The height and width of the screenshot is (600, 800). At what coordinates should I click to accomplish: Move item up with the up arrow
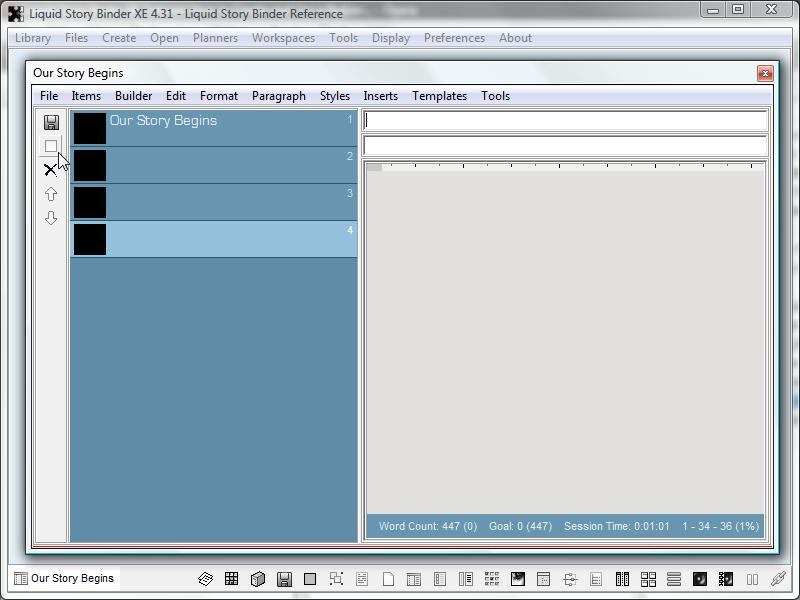click(x=51, y=194)
